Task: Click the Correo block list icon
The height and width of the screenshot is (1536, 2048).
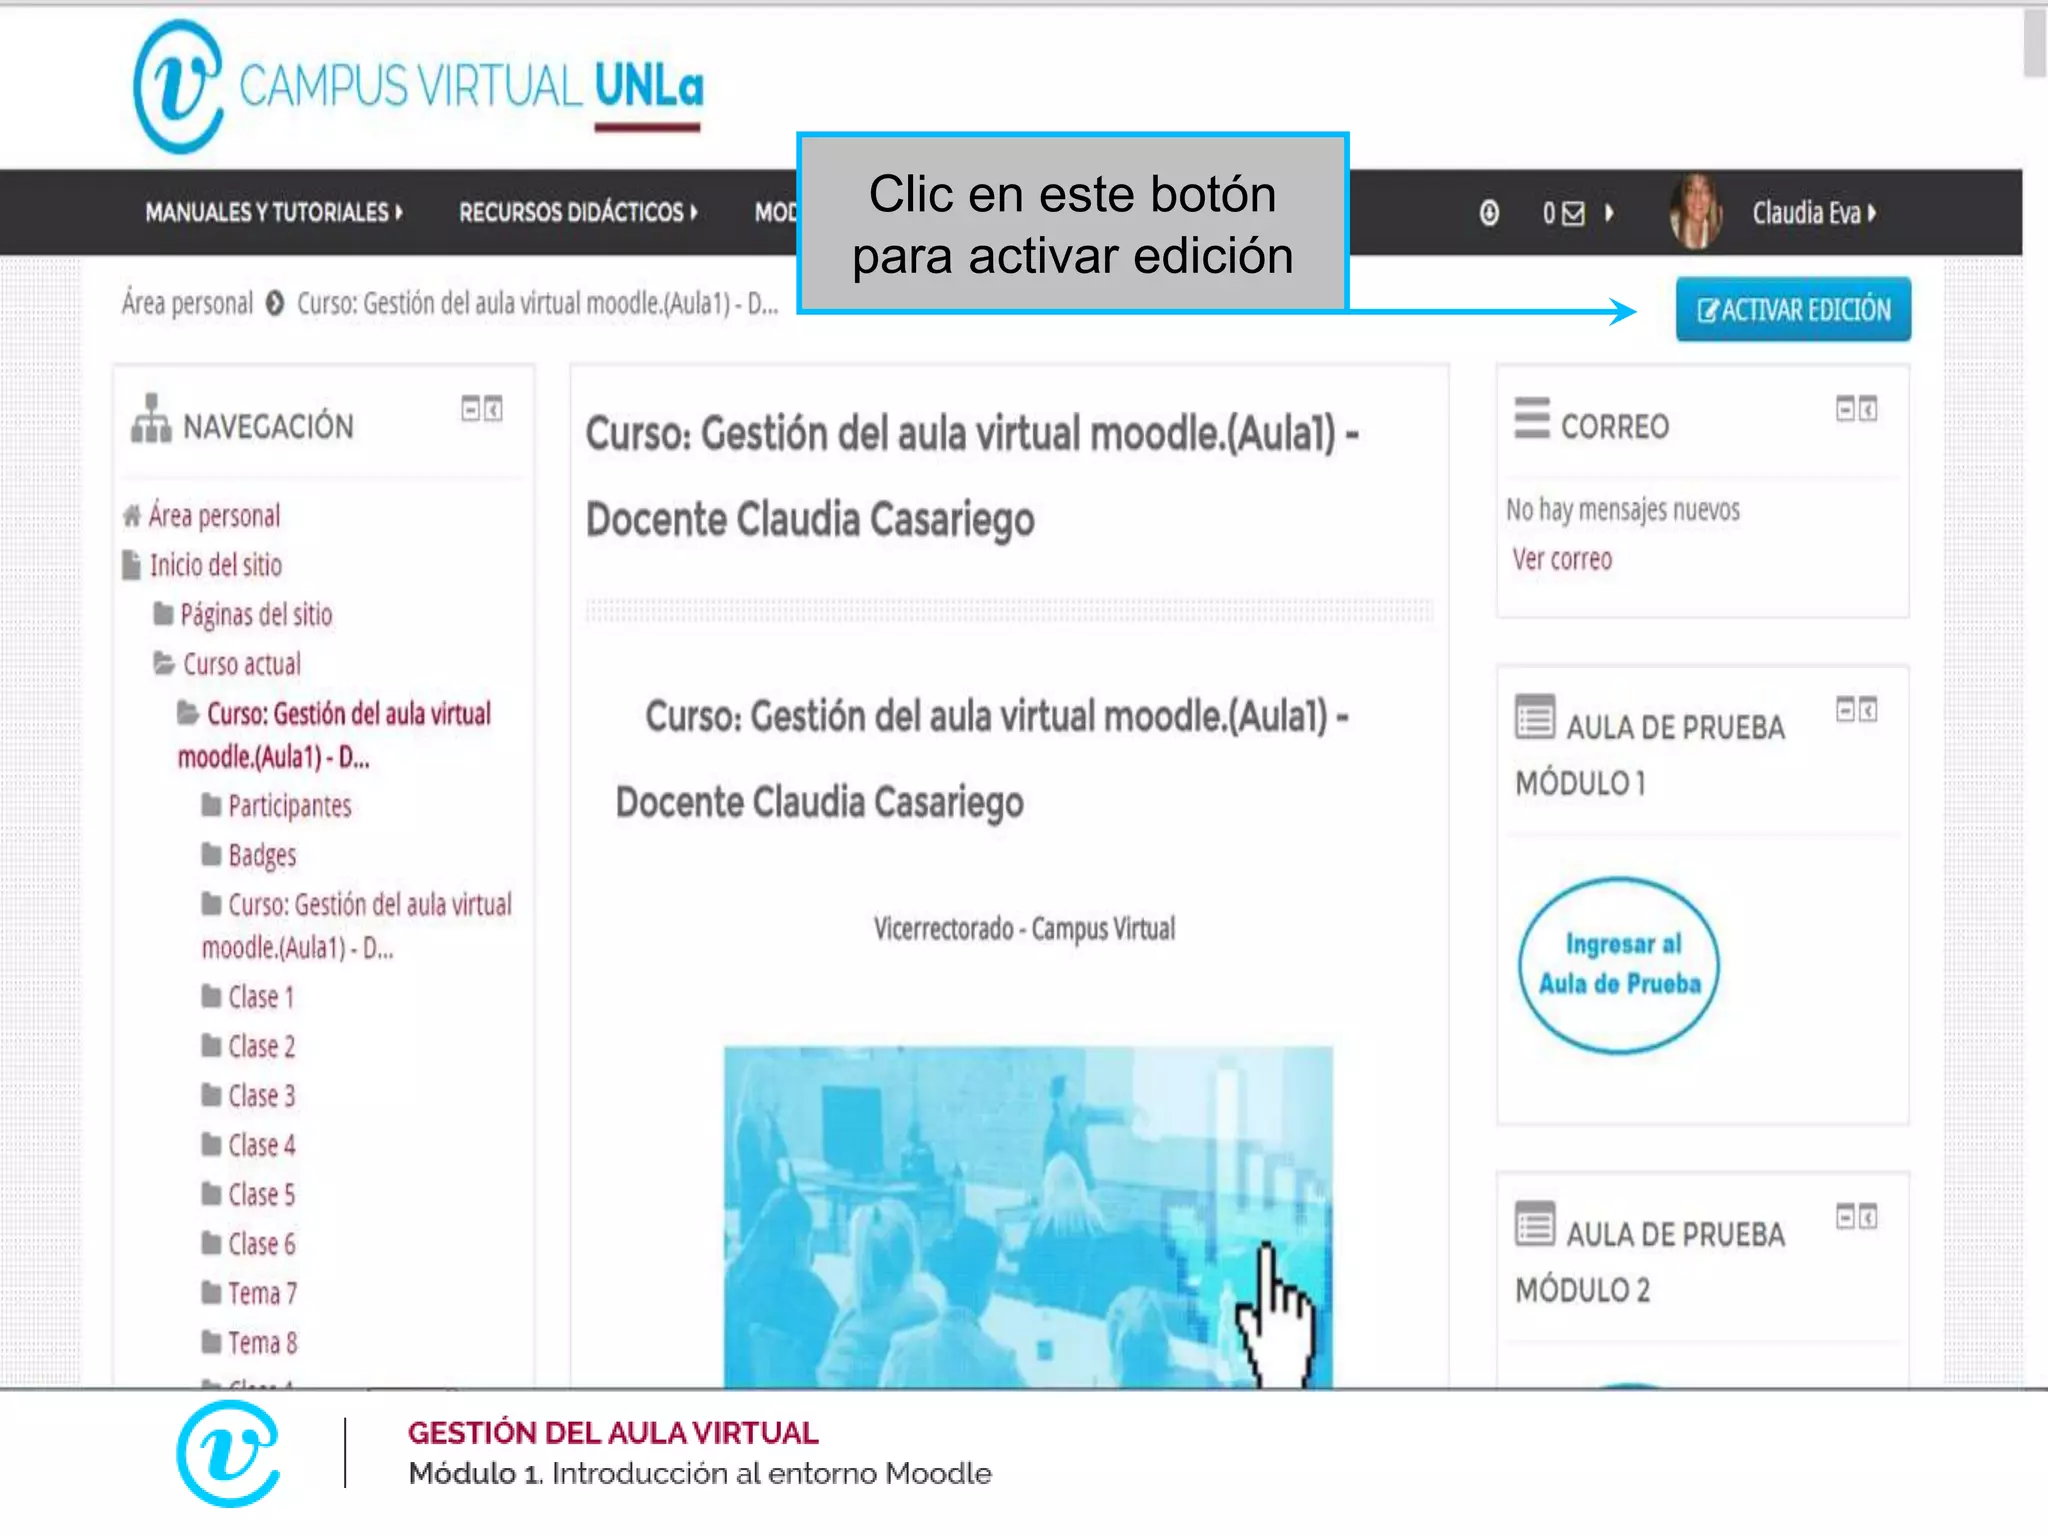Action: click(1532, 418)
